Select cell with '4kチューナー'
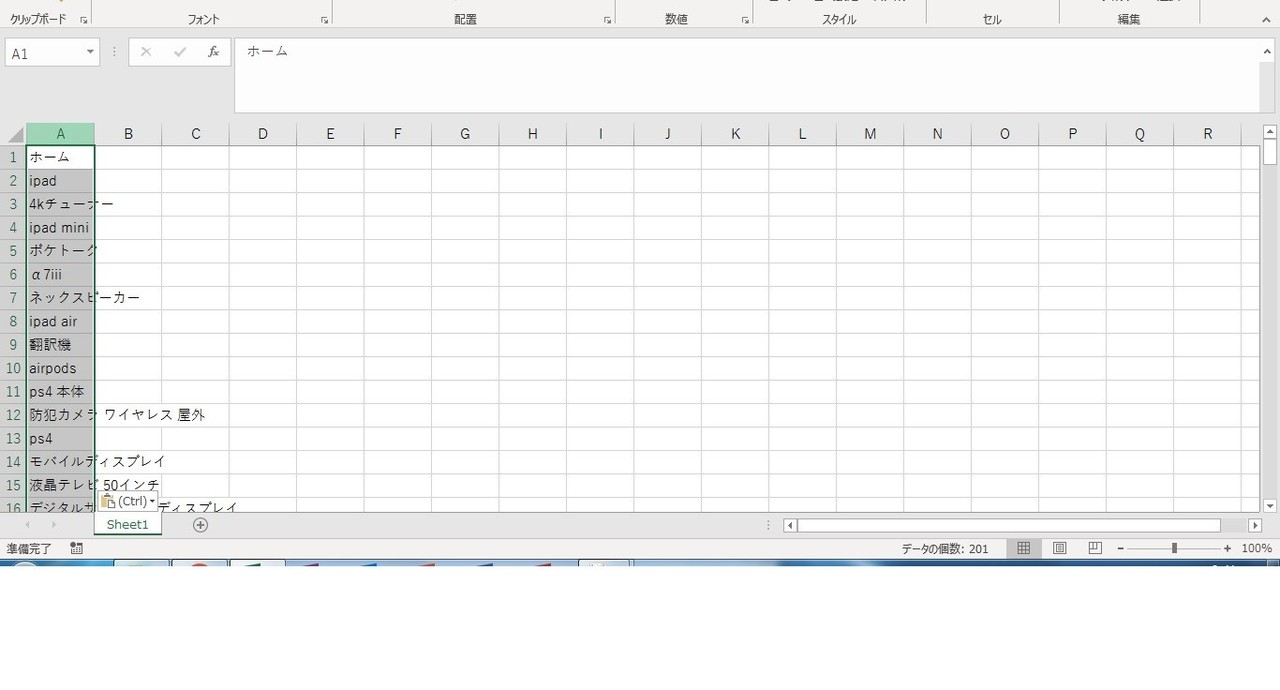This screenshot has height=690, width=1280. click(60, 204)
